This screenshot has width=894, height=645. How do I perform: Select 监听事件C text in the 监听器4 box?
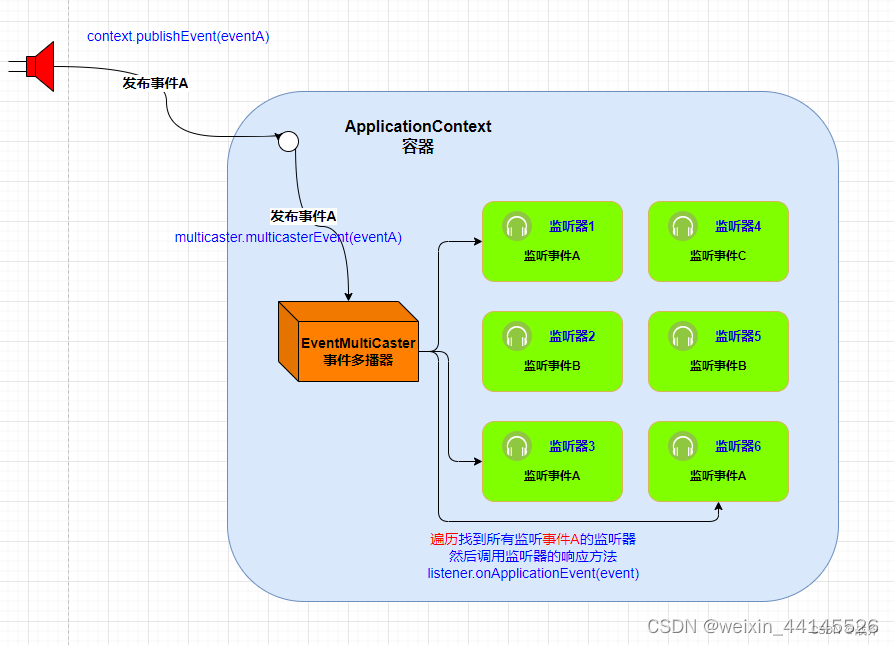point(718,256)
